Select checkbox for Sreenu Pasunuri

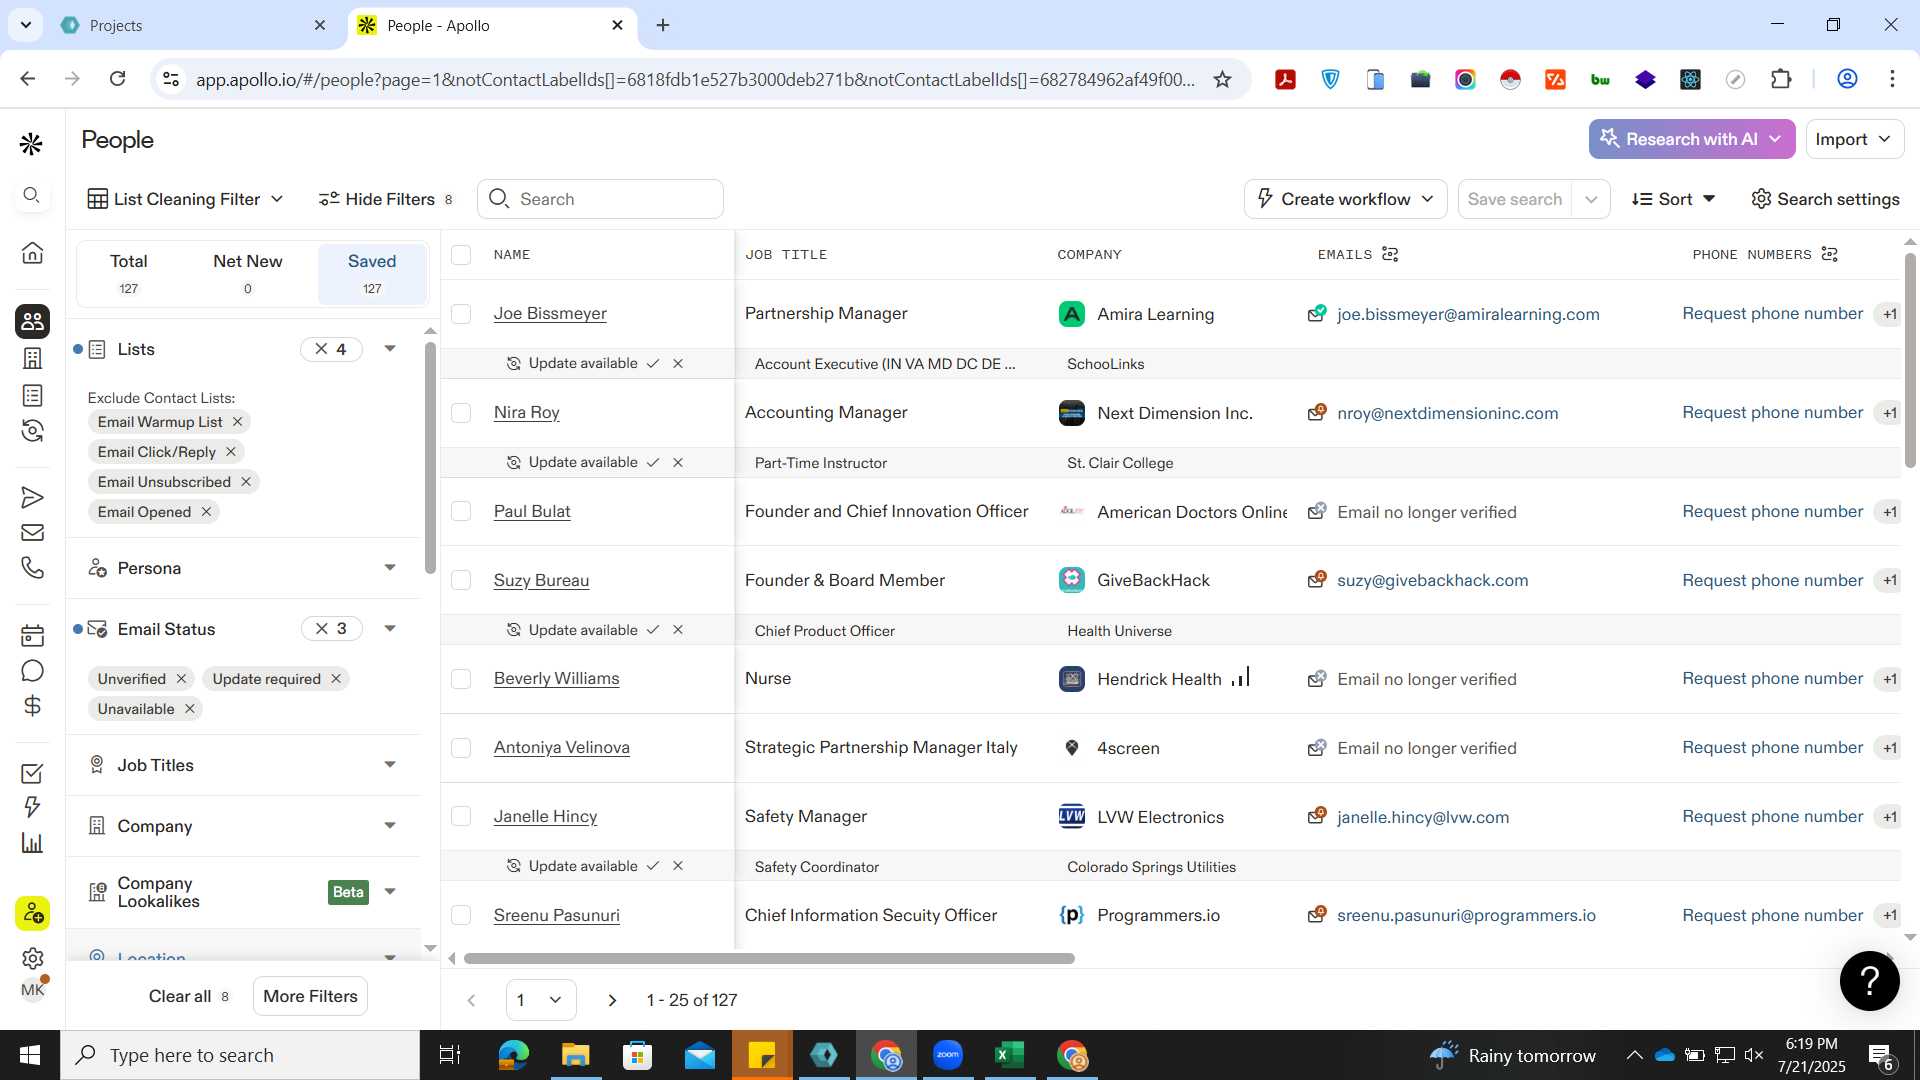tap(461, 915)
